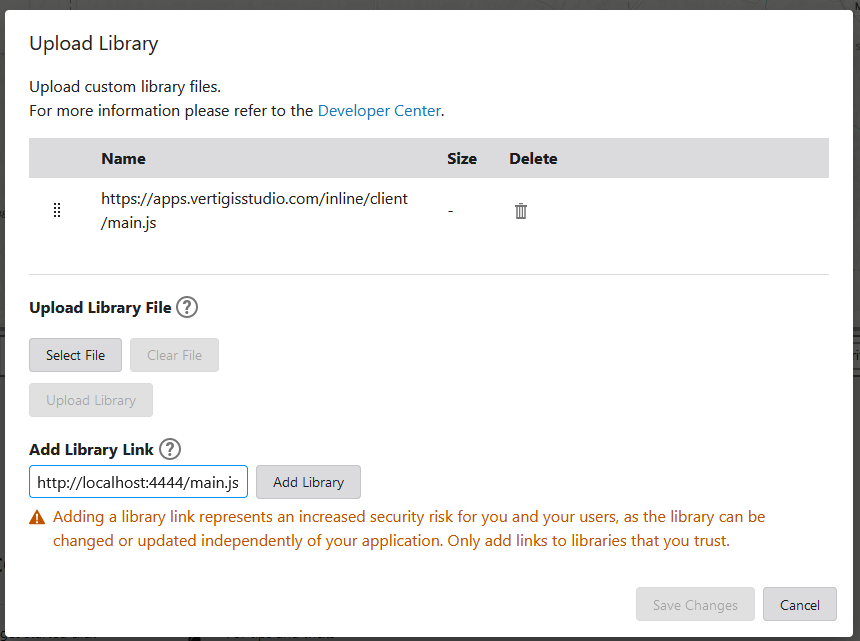Click the Save Changes button
860x641 pixels.
click(695, 605)
